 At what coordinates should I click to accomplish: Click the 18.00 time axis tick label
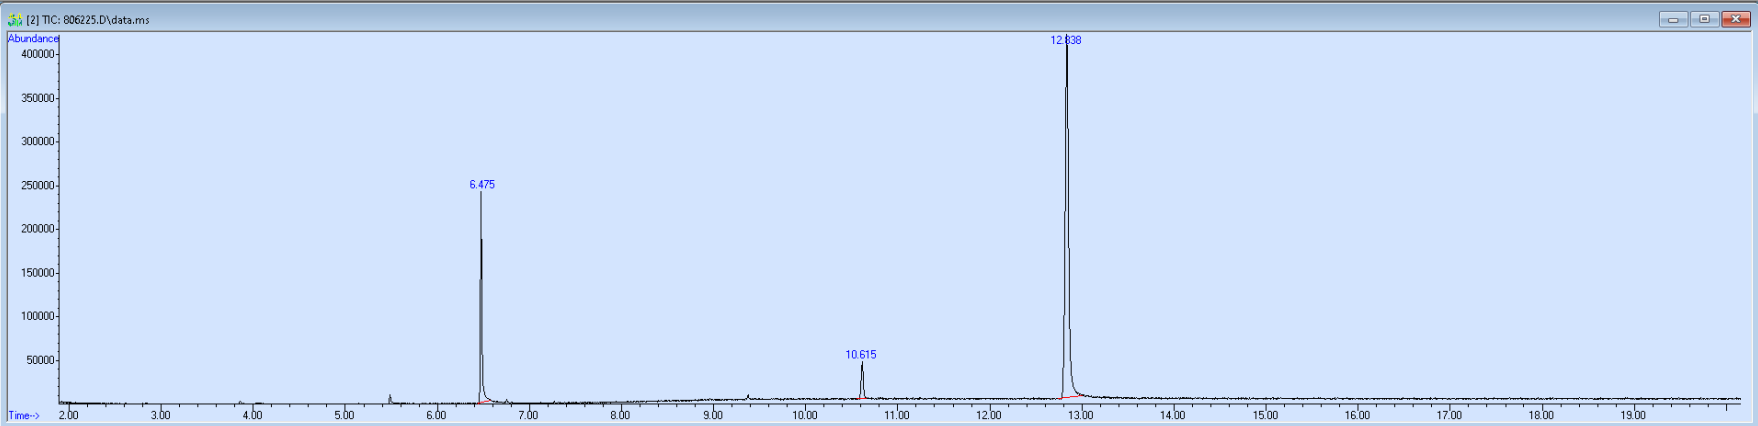coord(1541,415)
